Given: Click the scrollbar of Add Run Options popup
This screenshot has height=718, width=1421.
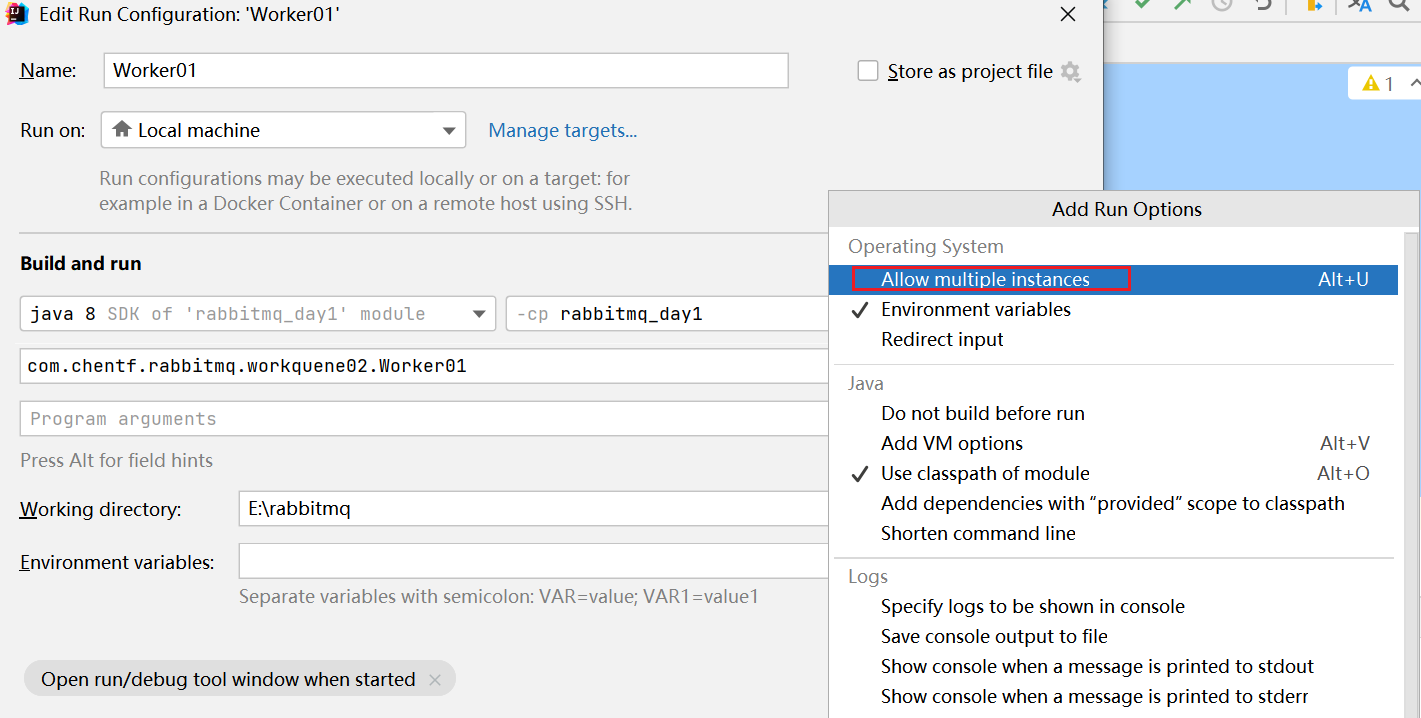Looking at the screenshot, I should [x=1411, y=475].
